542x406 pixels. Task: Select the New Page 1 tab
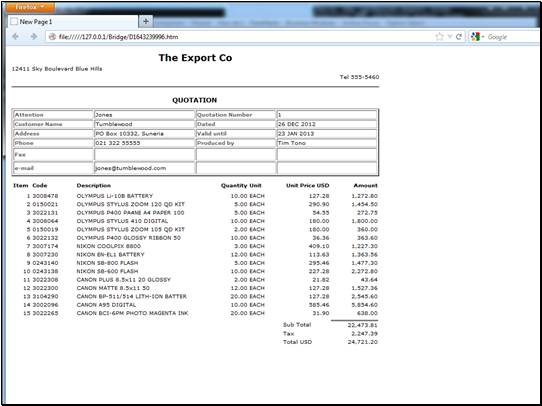click(73, 21)
